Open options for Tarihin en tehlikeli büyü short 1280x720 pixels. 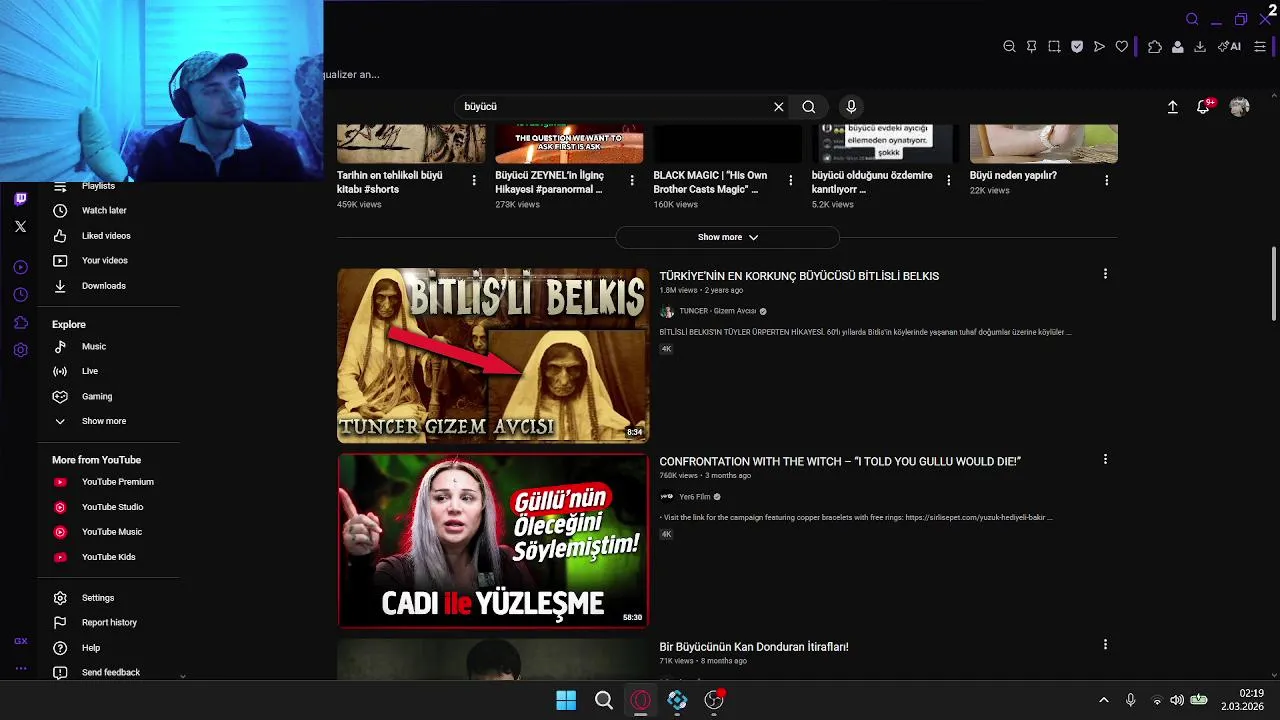[474, 181]
